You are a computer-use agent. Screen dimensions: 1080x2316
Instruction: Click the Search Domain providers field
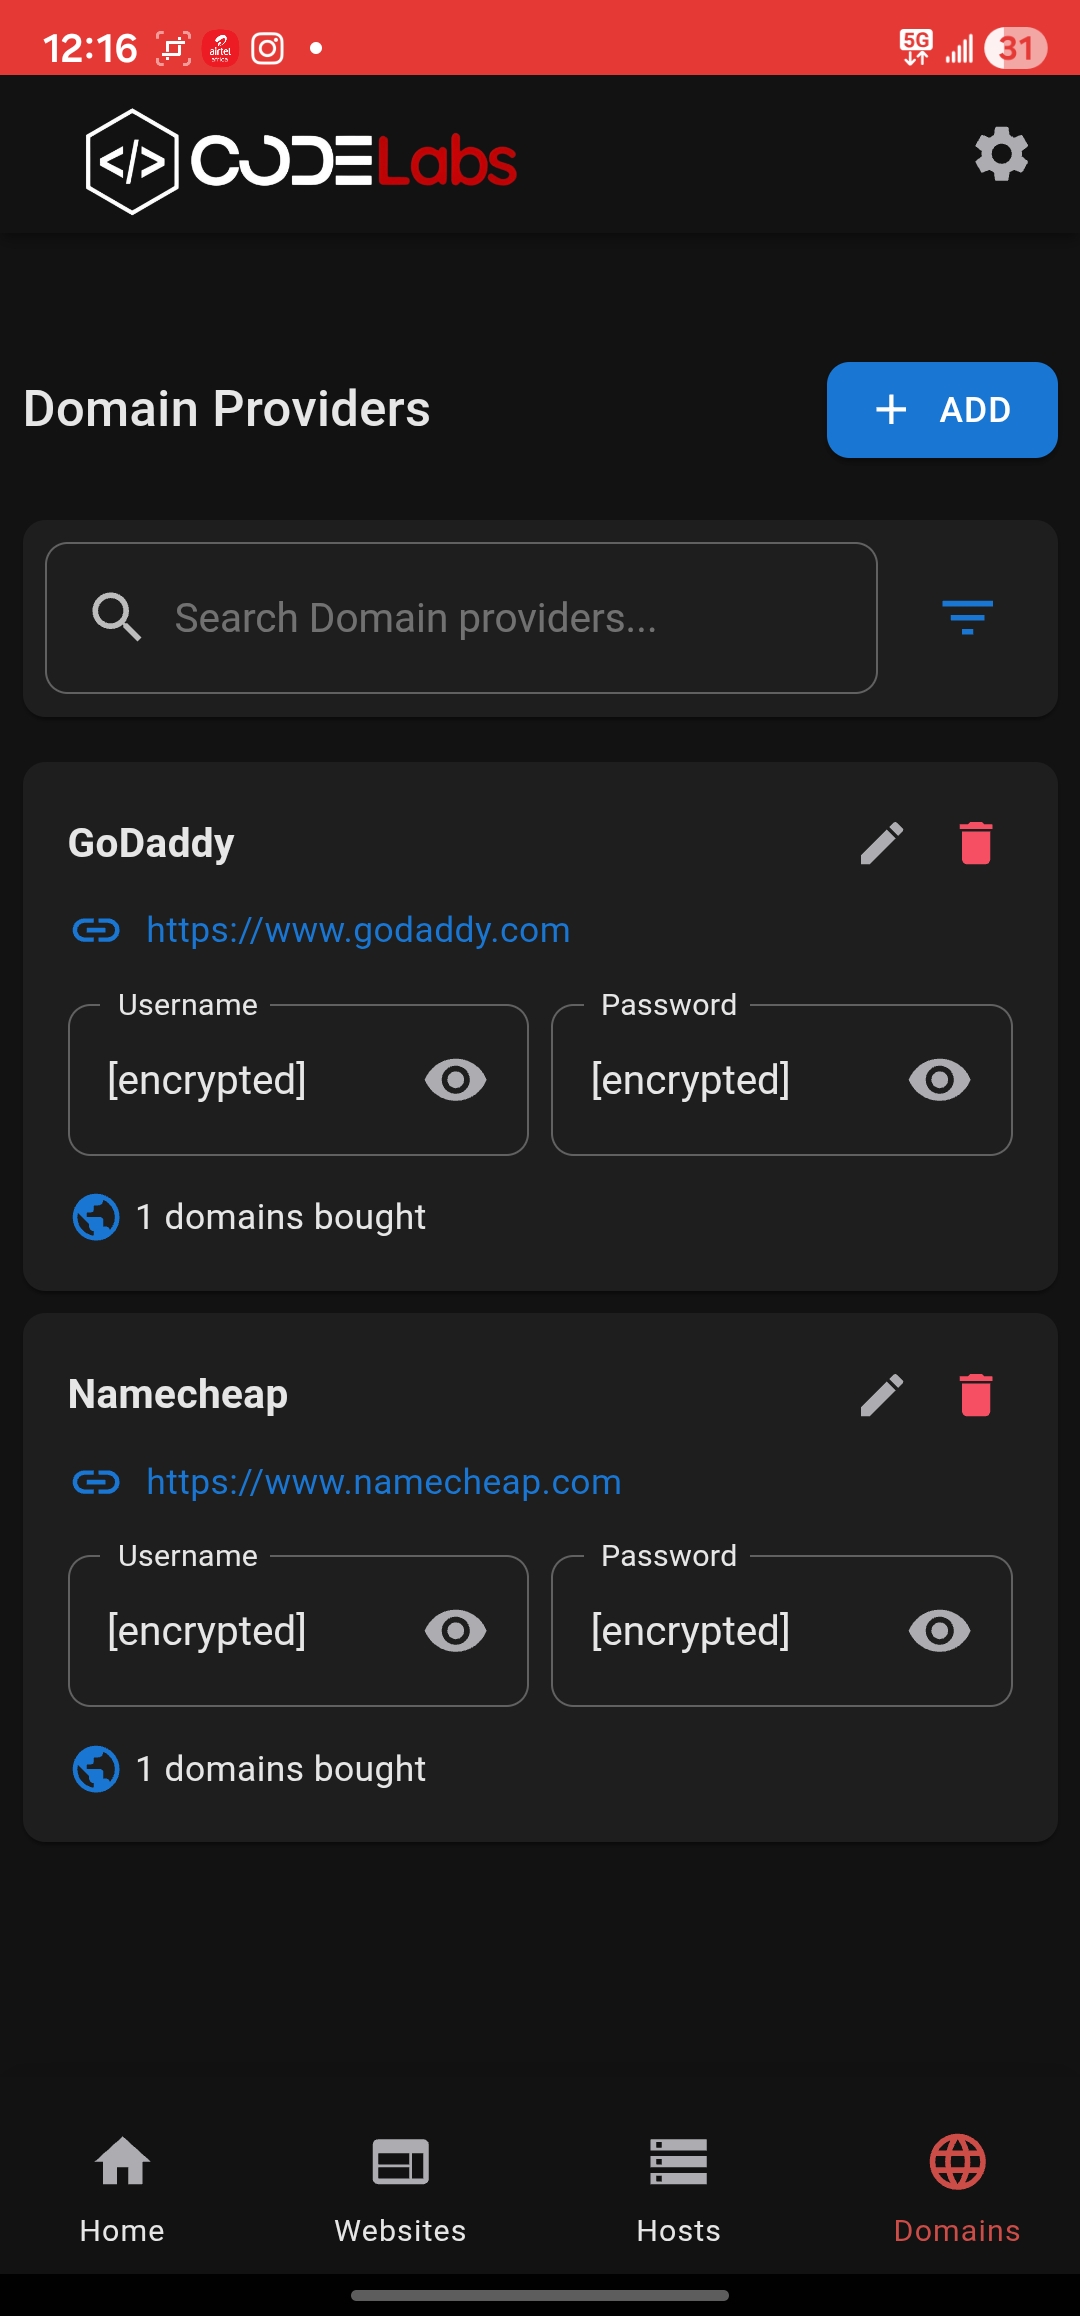pos(462,618)
